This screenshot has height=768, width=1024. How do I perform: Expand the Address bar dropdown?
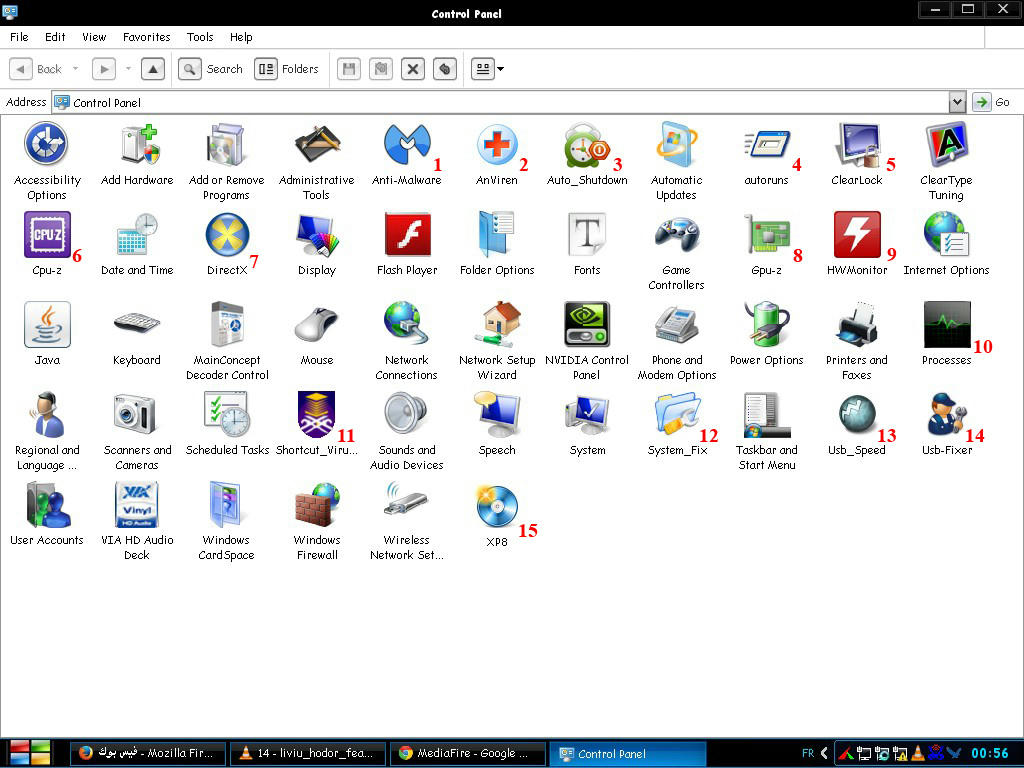[x=957, y=102]
